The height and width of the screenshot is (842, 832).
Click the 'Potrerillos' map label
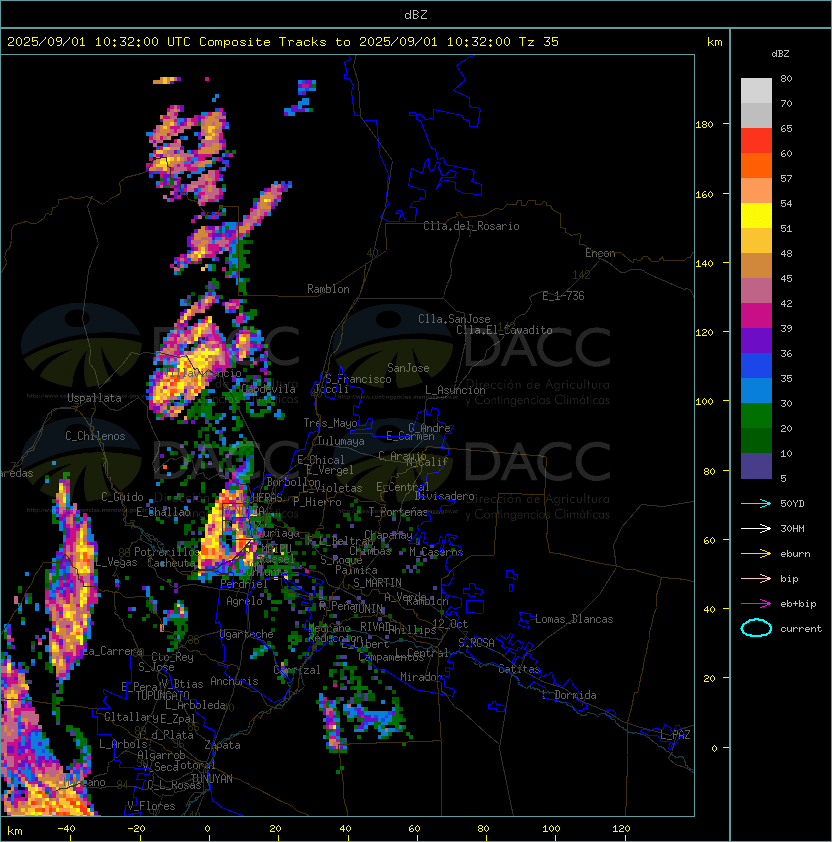(x=167, y=552)
